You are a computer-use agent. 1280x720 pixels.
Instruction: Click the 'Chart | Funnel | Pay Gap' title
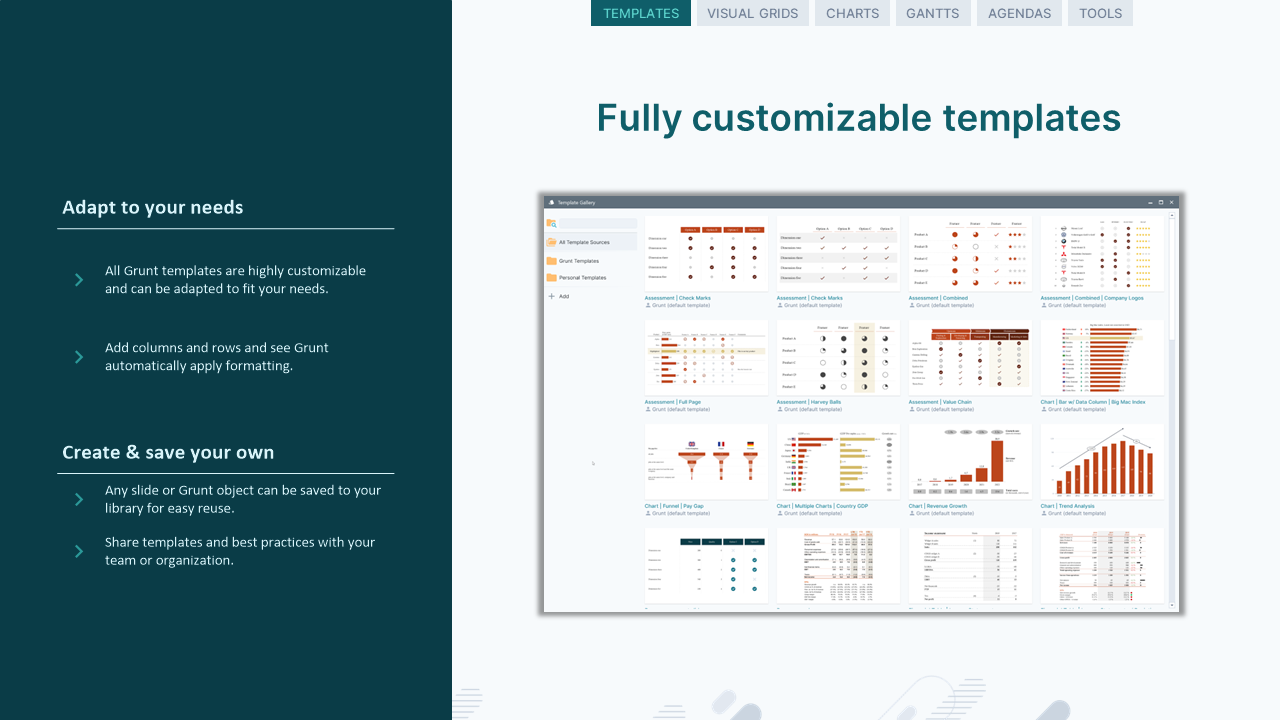pyautogui.click(x=674, y=506)
